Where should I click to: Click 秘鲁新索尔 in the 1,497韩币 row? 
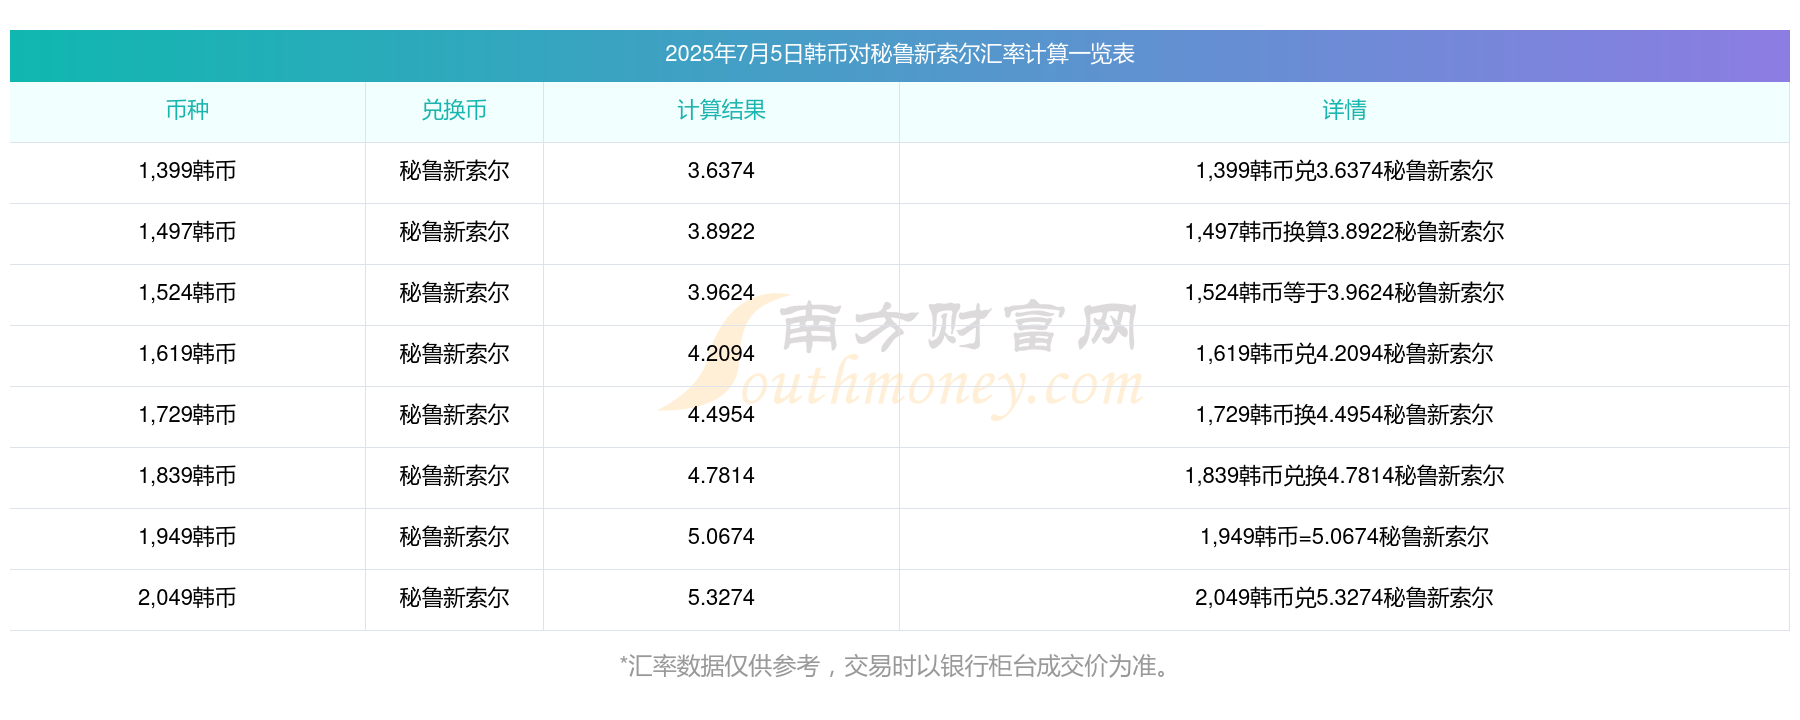454,232
